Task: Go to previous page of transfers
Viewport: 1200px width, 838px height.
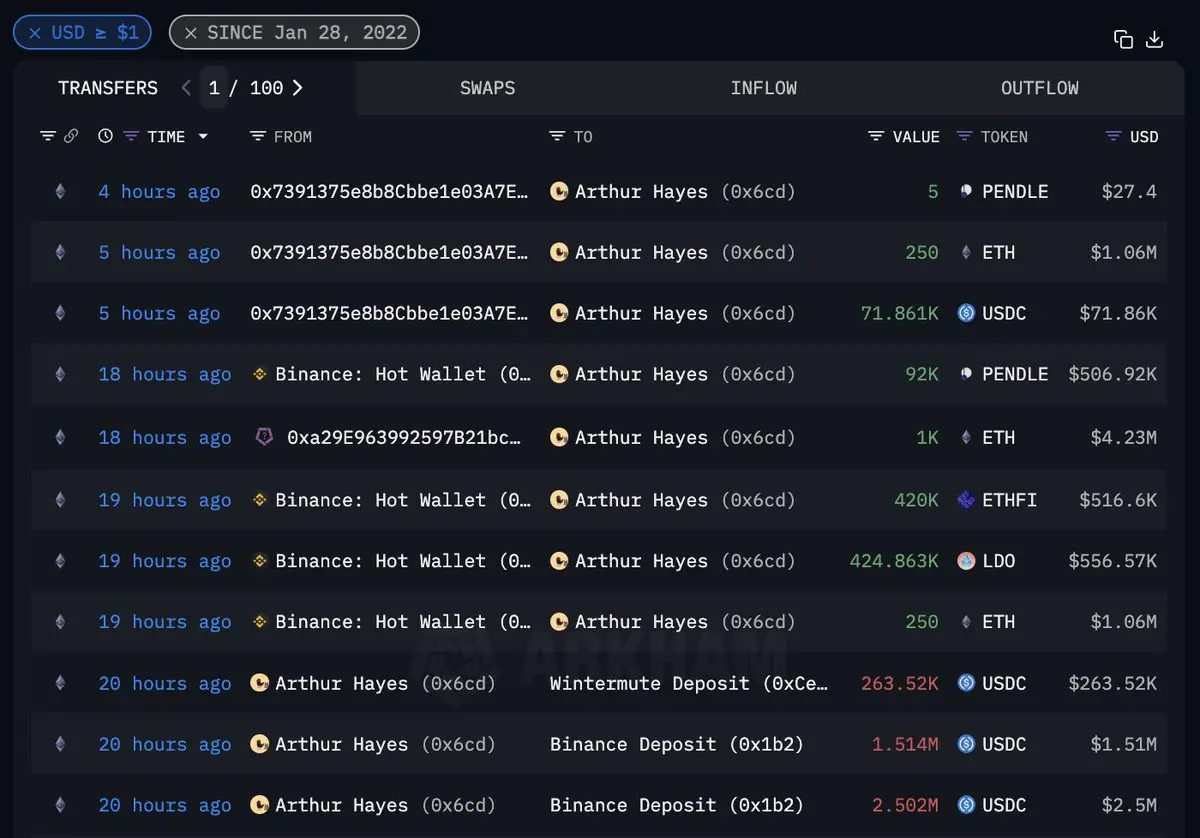Action: tap(186, 88)
